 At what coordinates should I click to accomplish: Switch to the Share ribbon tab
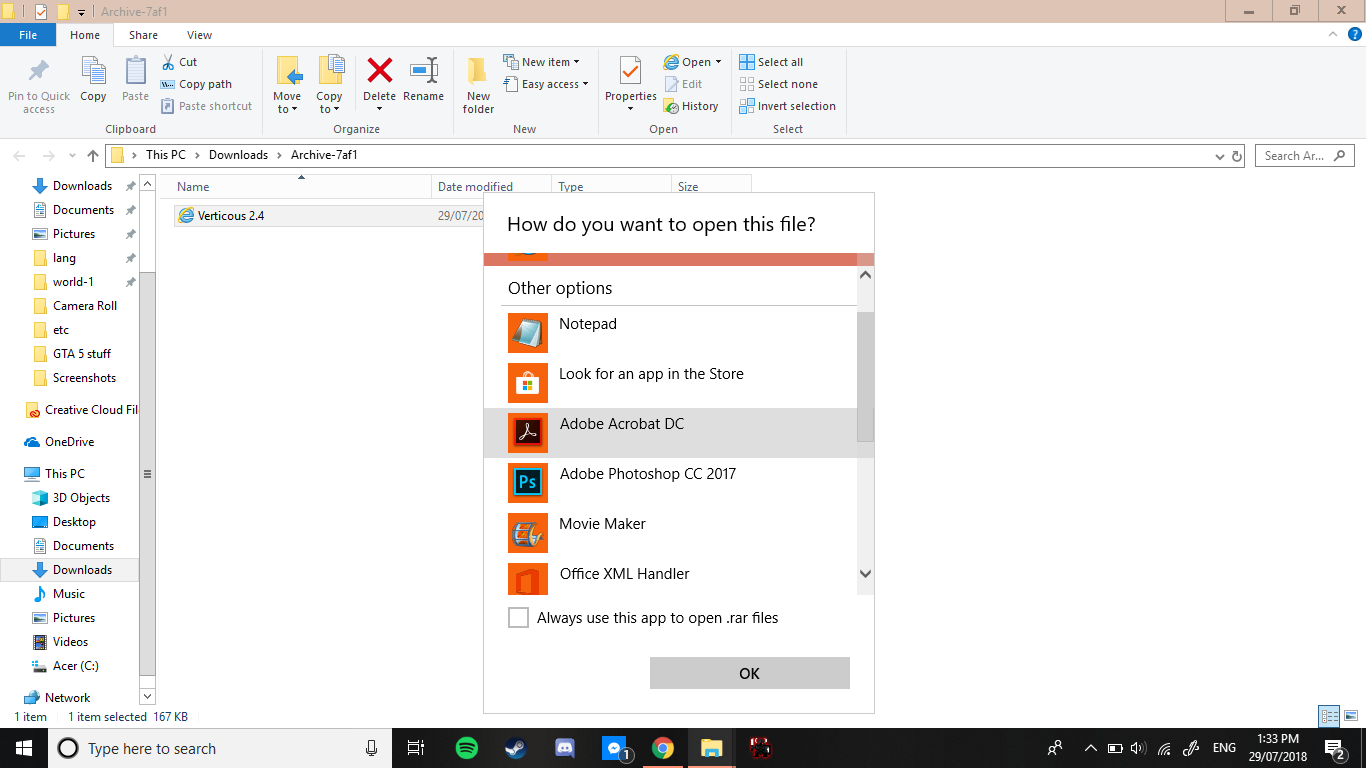[x=143, y=35]
